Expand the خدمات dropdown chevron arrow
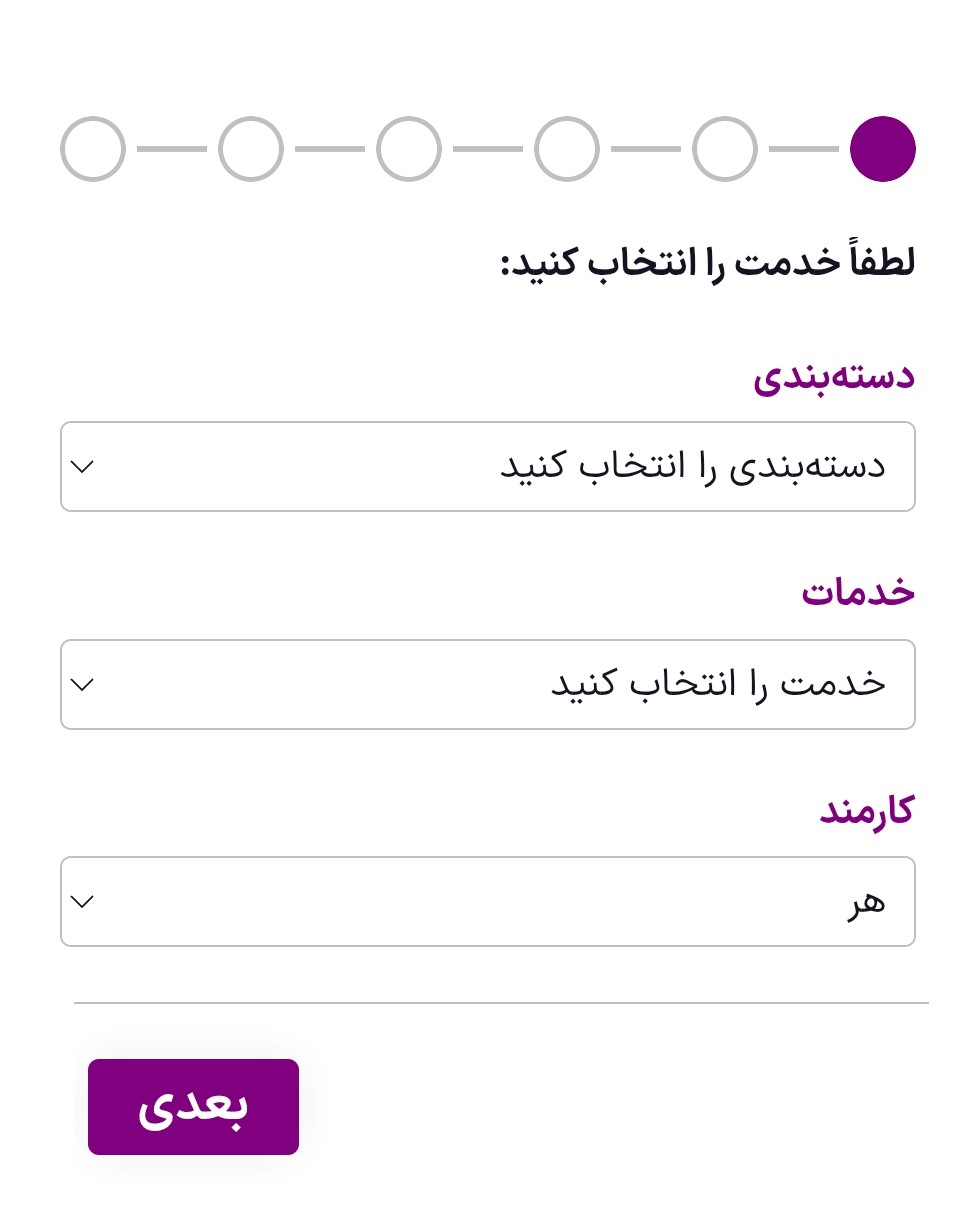The width and height of the screenshot is (970, 1224). coord(83,685)
